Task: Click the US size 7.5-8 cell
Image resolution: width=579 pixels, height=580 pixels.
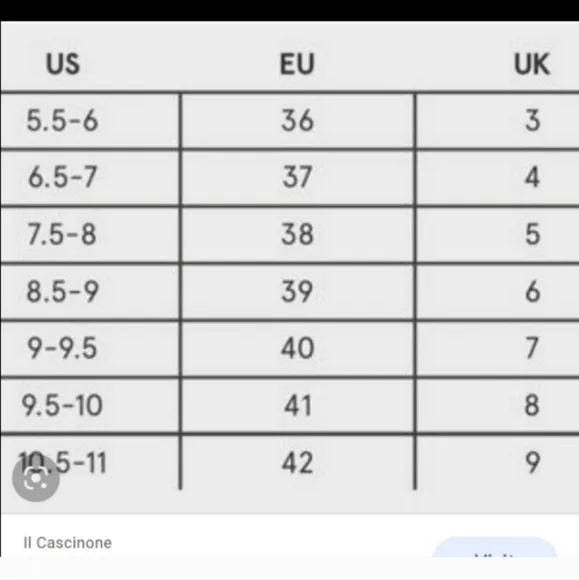Action: coord(90,234)
